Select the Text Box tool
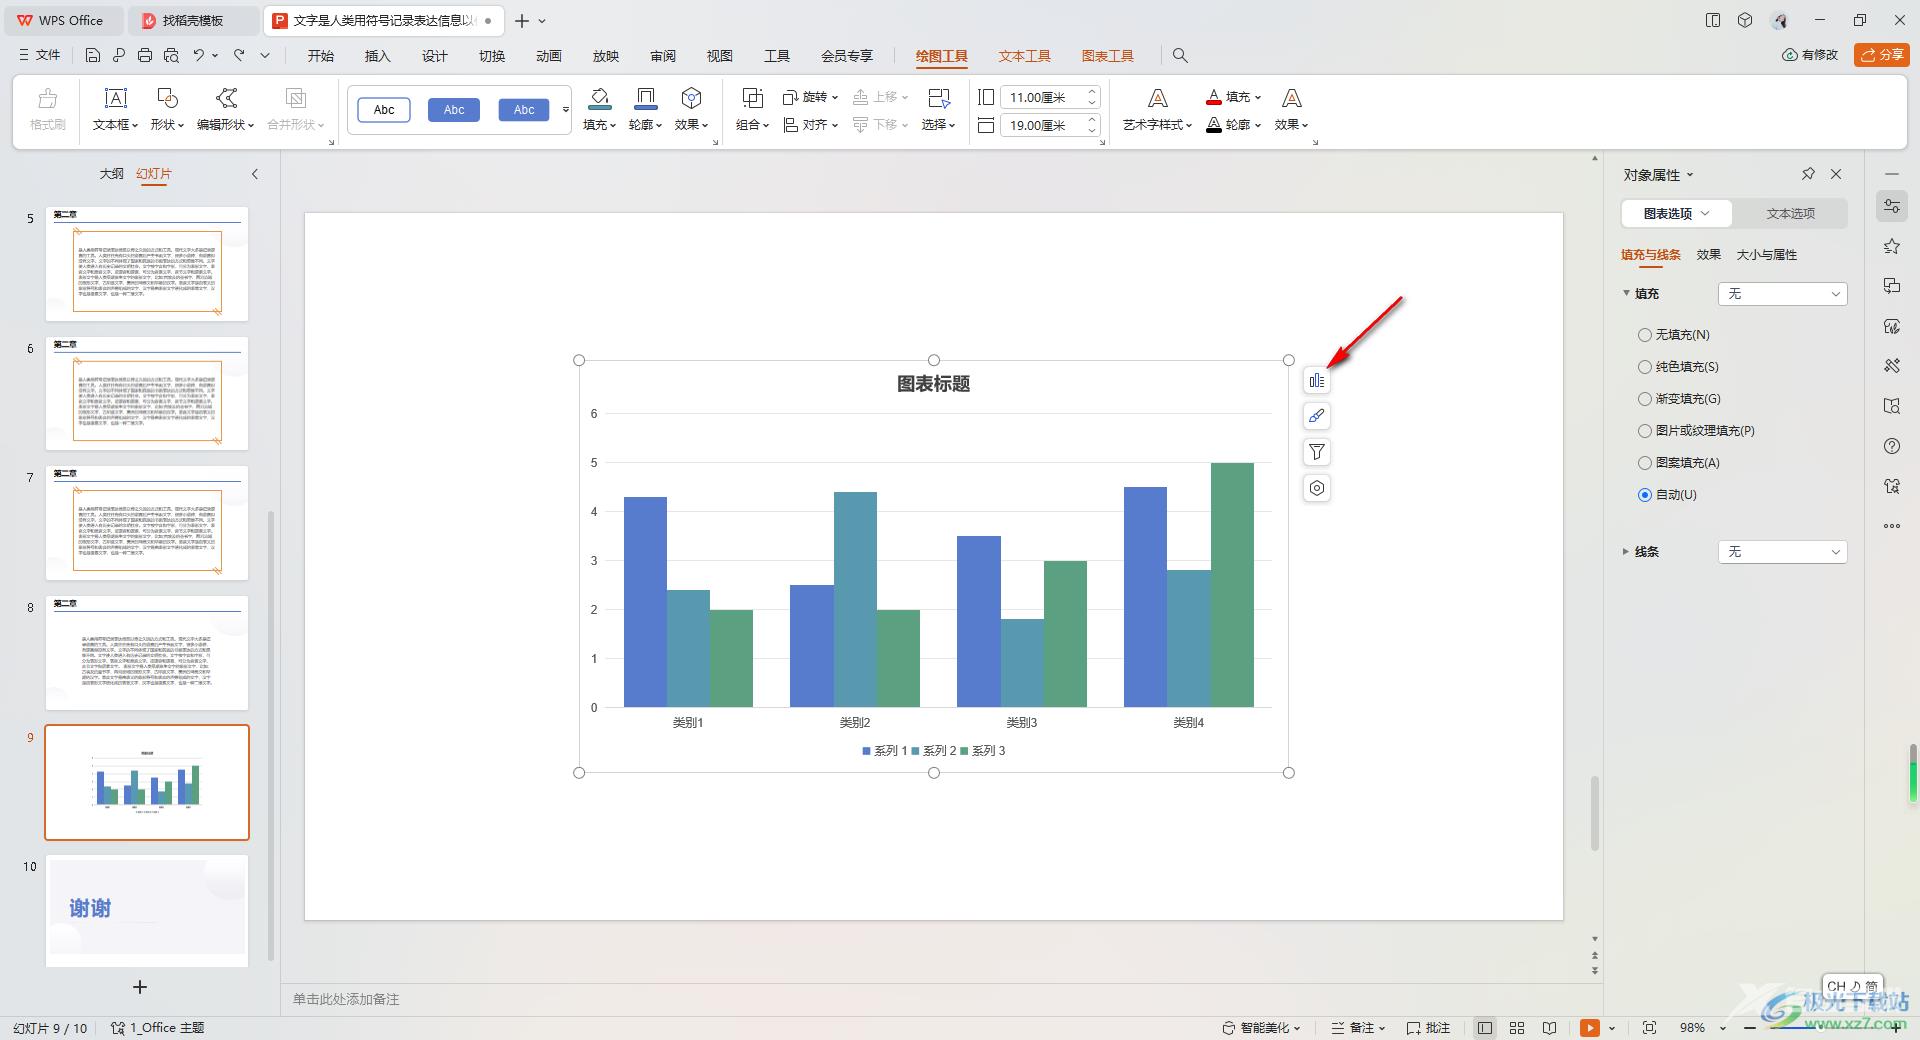 point(116,109)
